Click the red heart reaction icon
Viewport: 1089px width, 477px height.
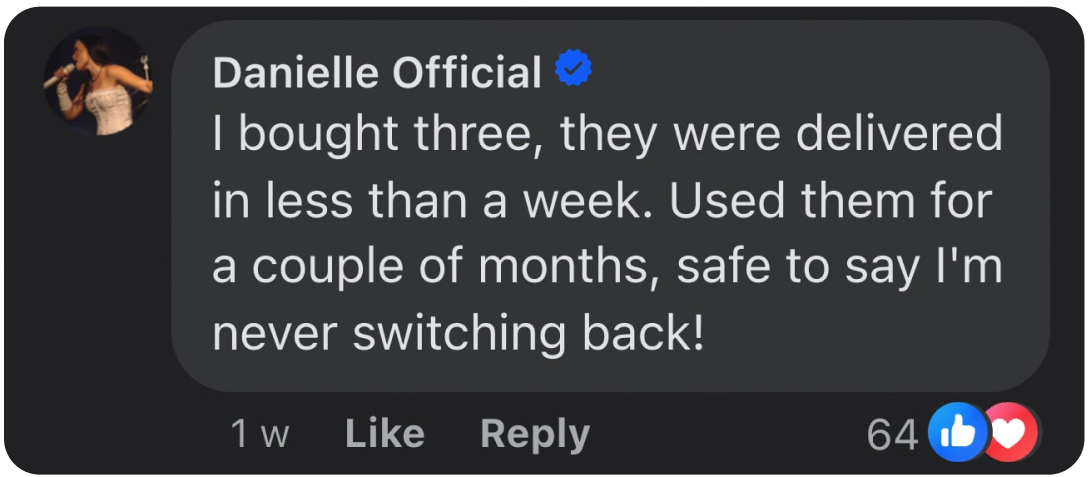tap(1011, 434)
